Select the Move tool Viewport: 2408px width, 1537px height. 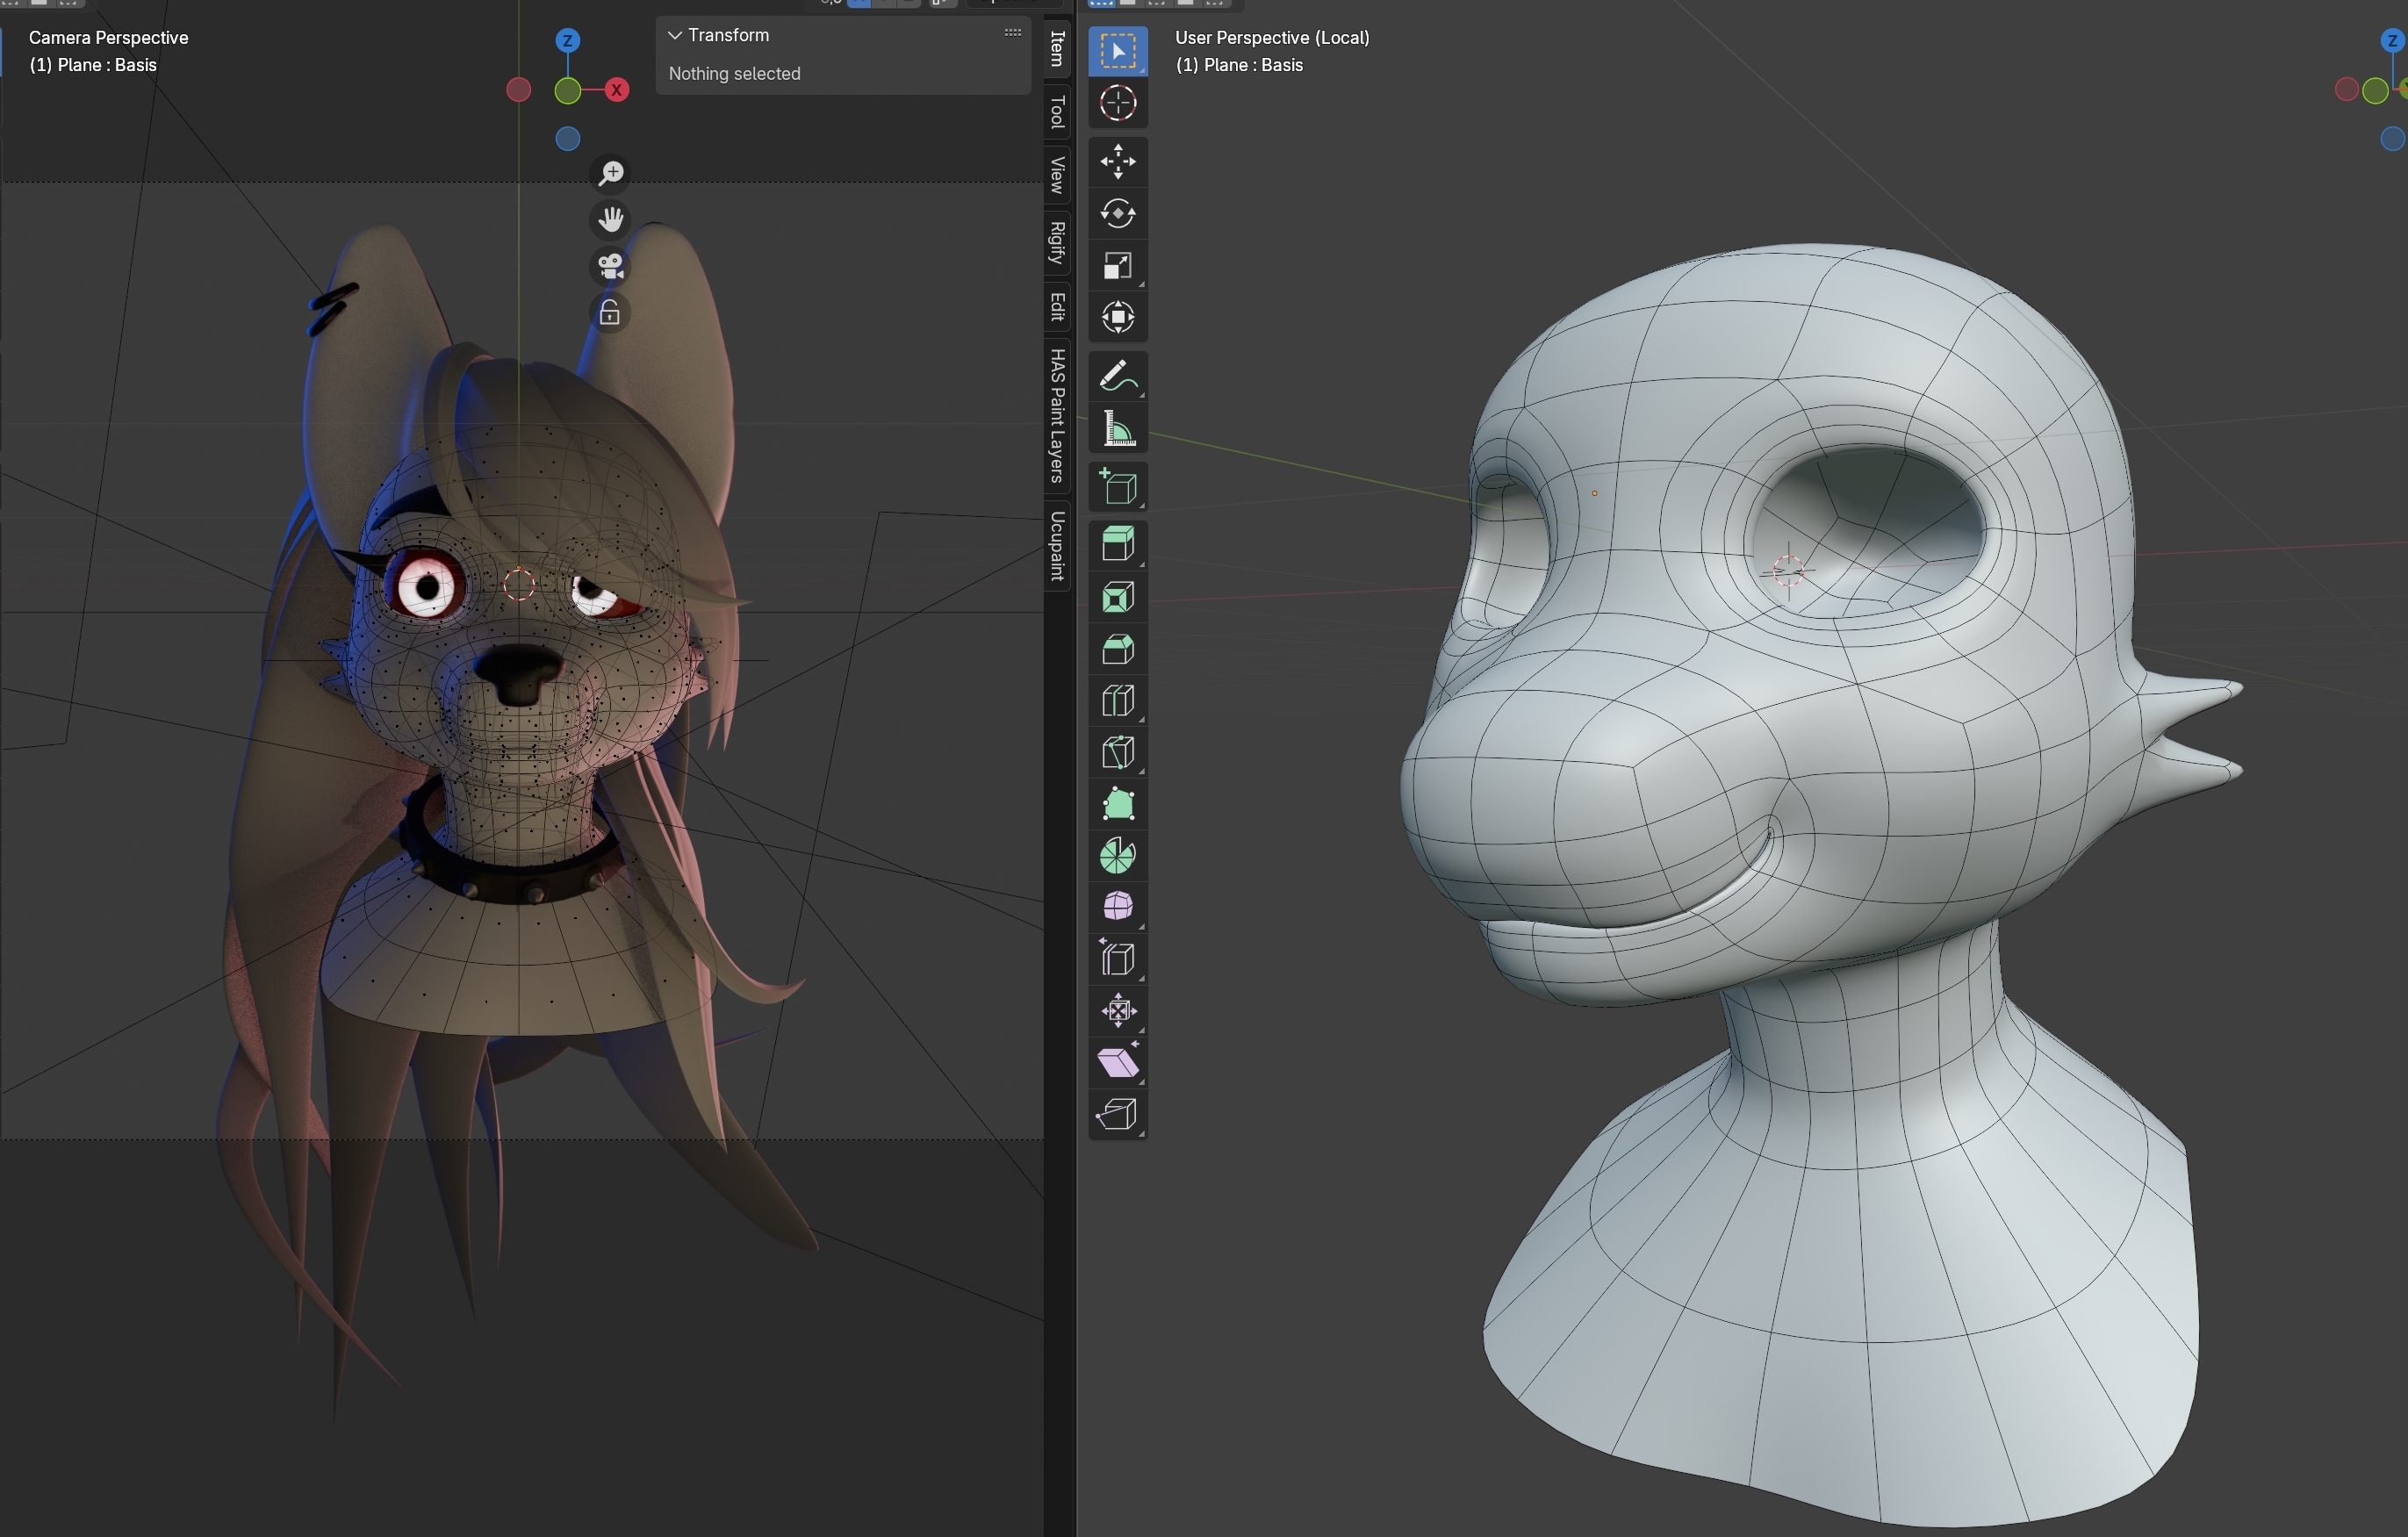[x=1117, y=162]
